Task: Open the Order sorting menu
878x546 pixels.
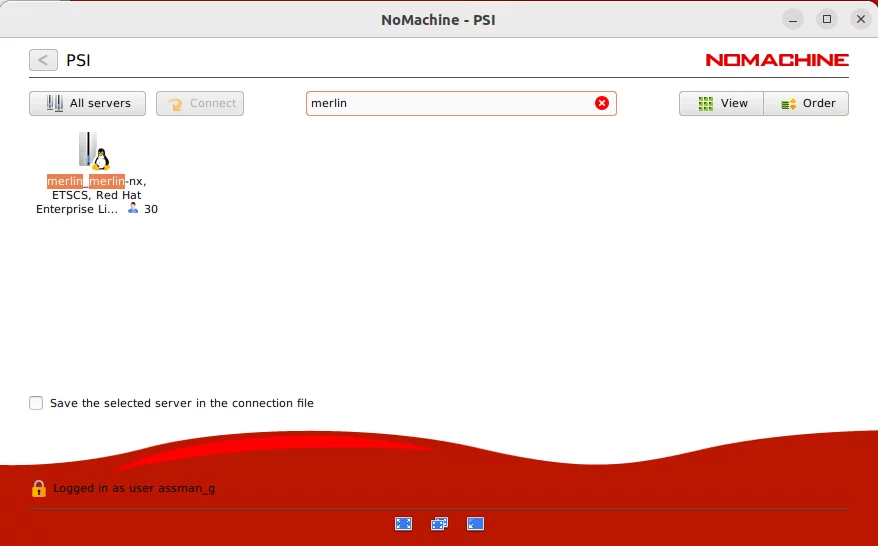Action: (x=806, y=103)
